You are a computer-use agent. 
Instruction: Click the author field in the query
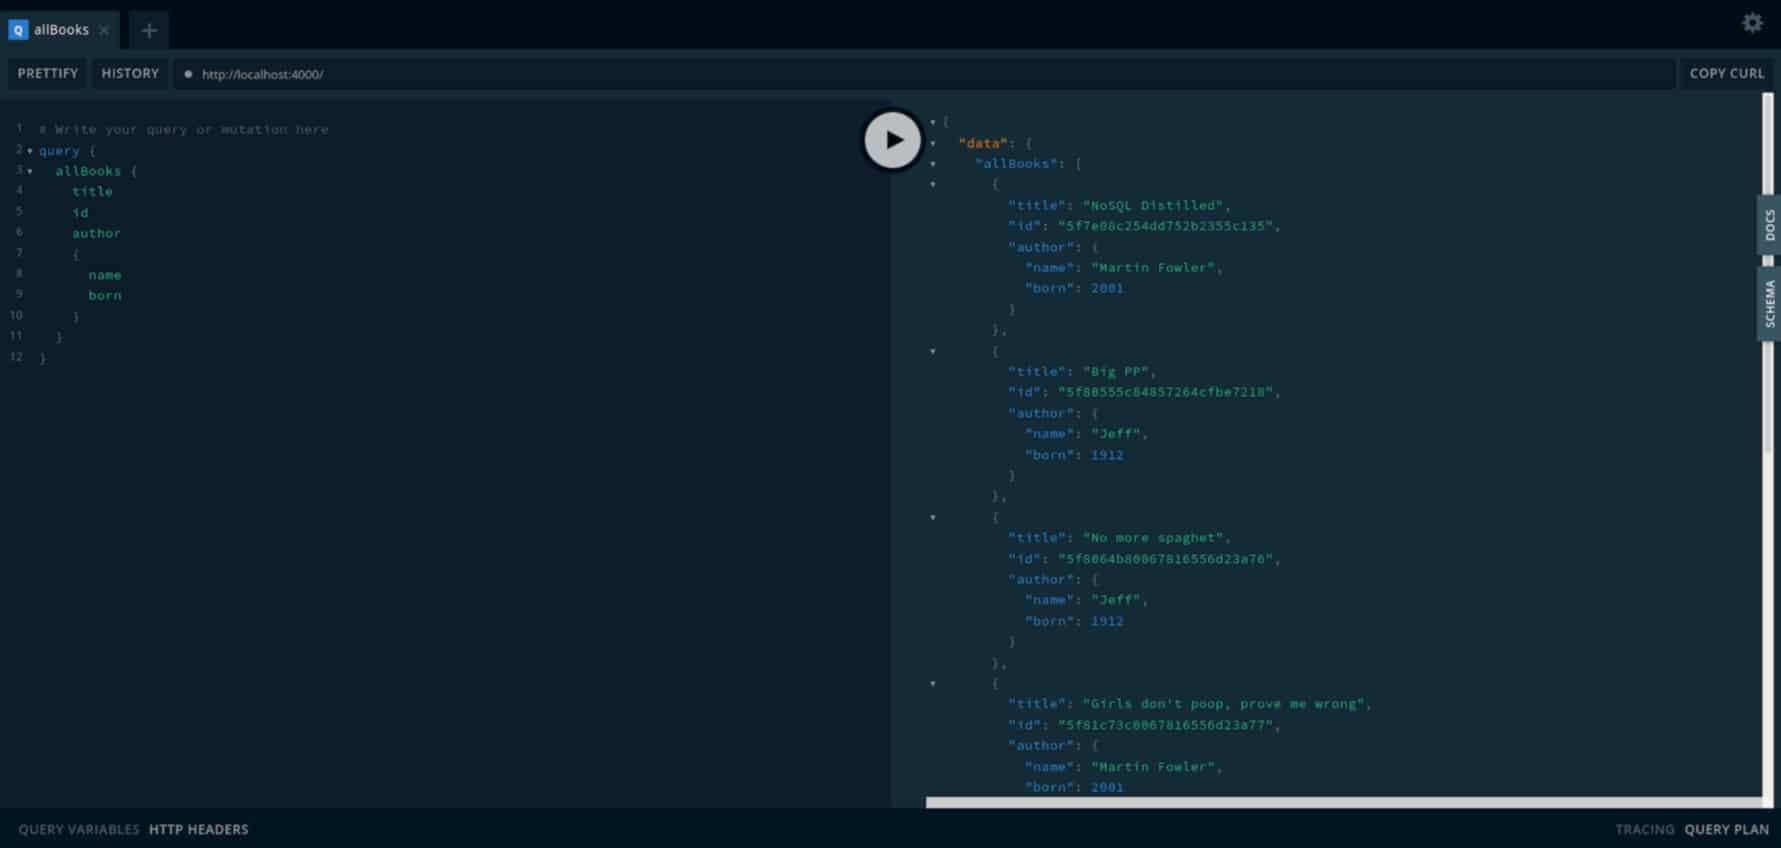[x=96, y=233]
